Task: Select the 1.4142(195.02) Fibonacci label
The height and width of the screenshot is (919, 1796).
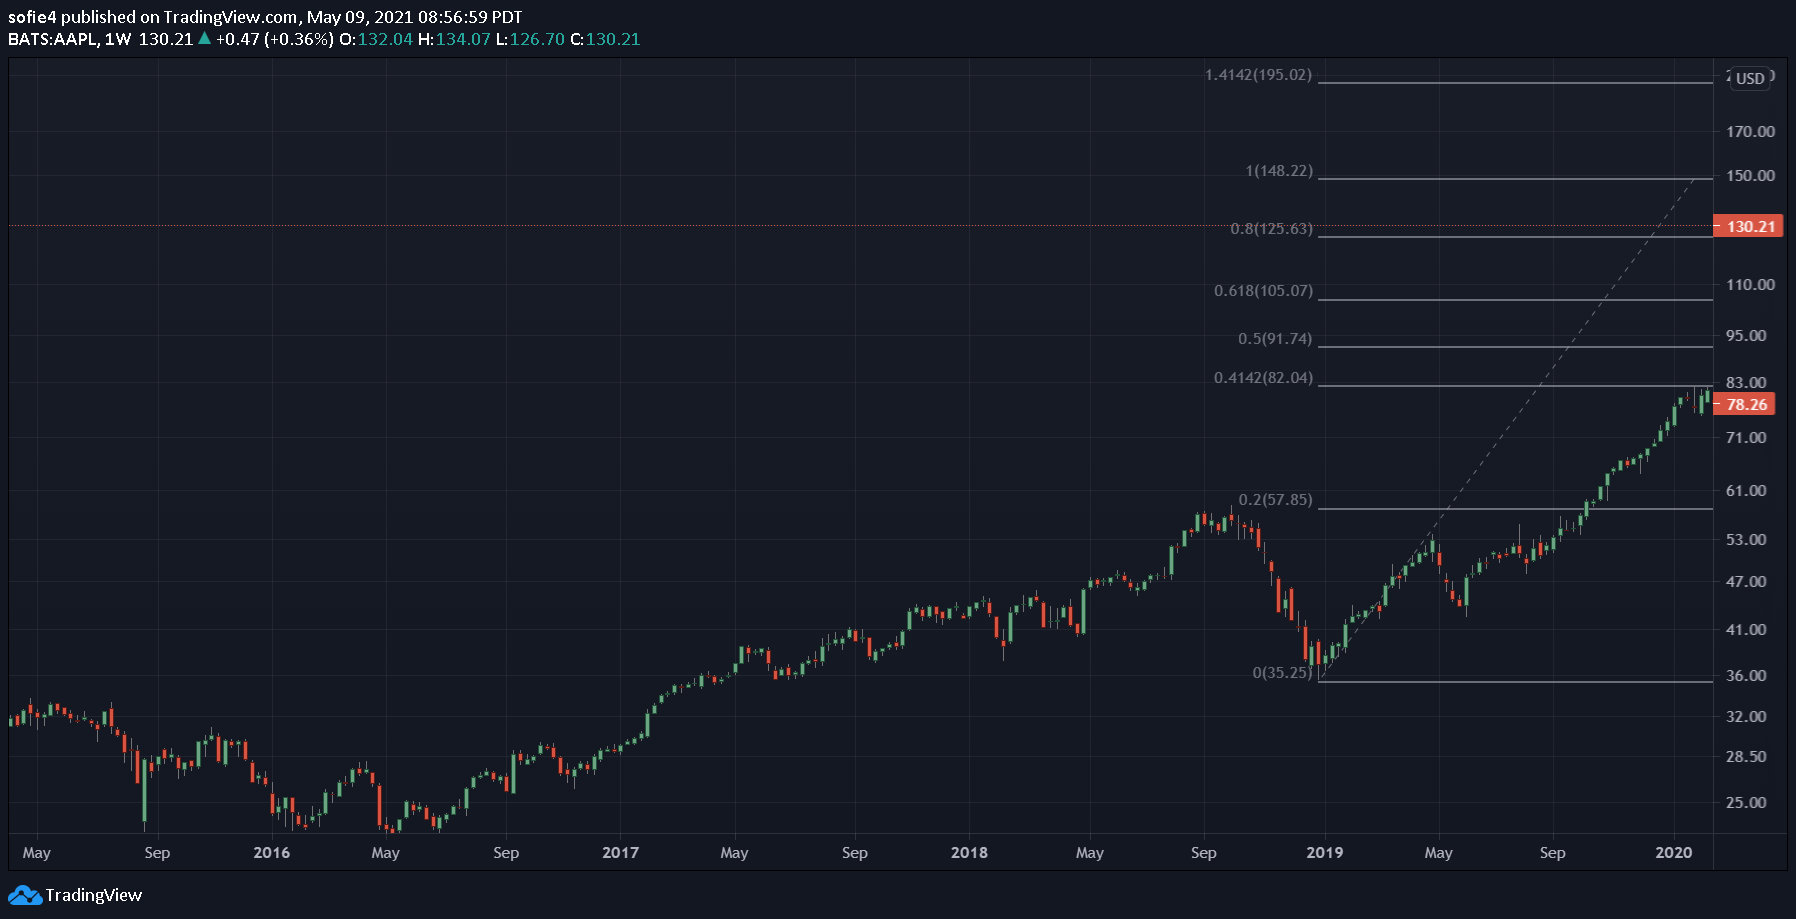Action: tap(1258, 75)
